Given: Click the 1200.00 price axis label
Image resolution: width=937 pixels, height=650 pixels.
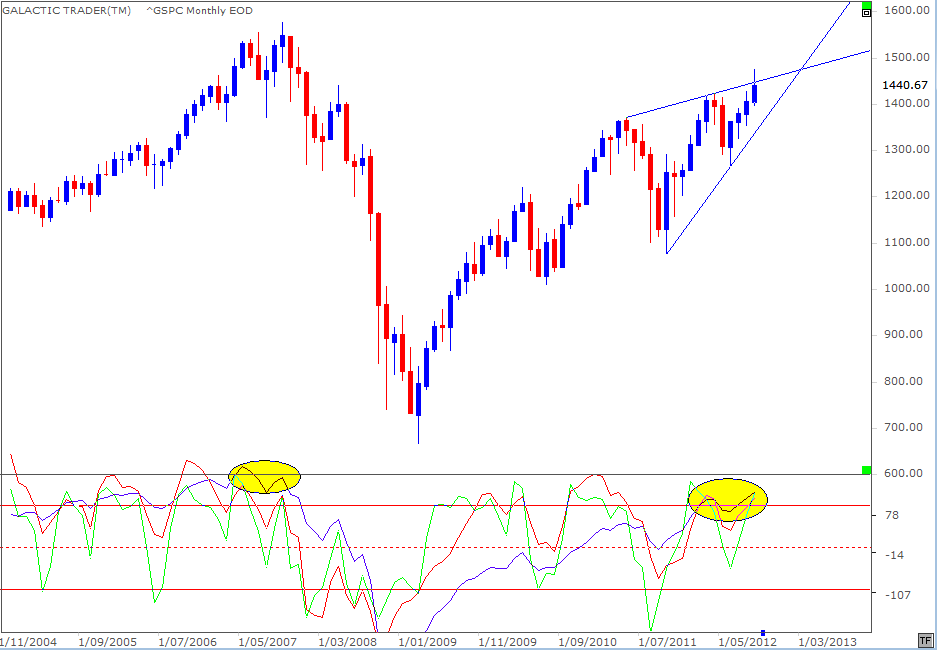Looking at the screenshot, I should point(907,196).
